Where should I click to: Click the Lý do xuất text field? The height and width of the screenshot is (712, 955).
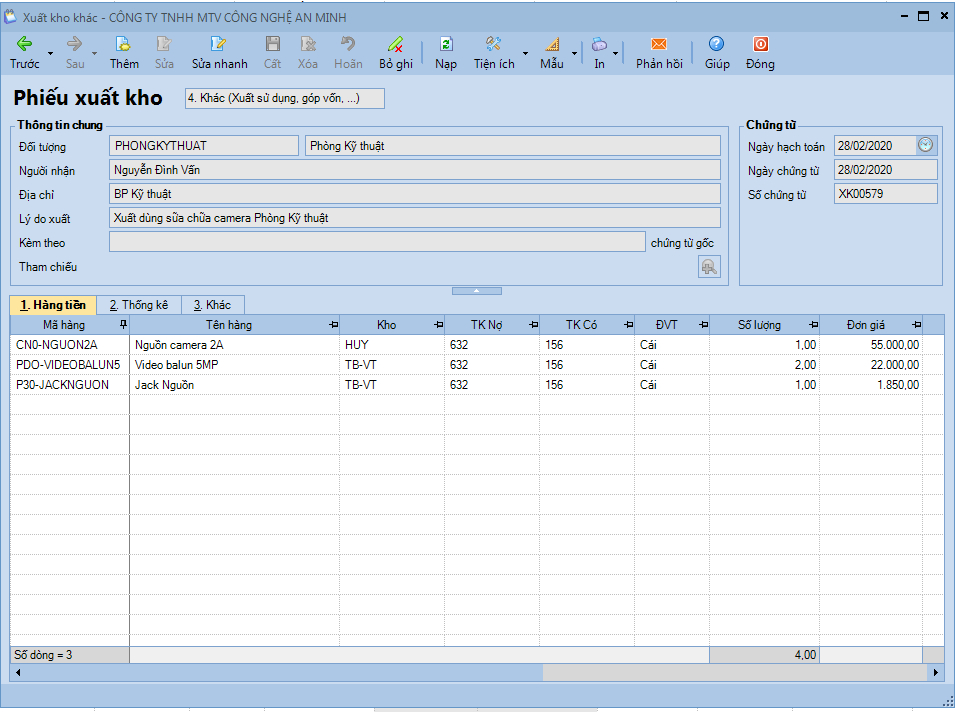click(x=414, y=218)
